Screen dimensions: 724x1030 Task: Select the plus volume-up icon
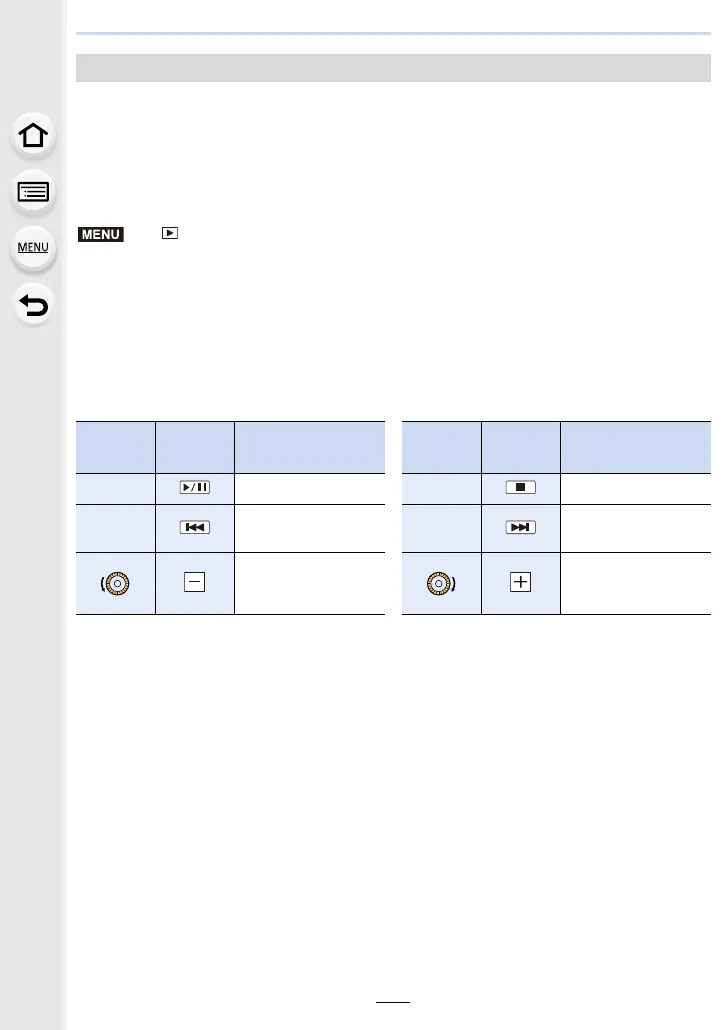(520, 583)
